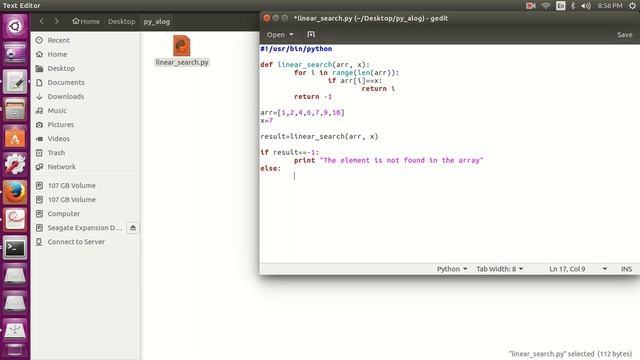This screenshot has width=640, height=360.
Task: Go back in Files window
Action: coord(42,21)
